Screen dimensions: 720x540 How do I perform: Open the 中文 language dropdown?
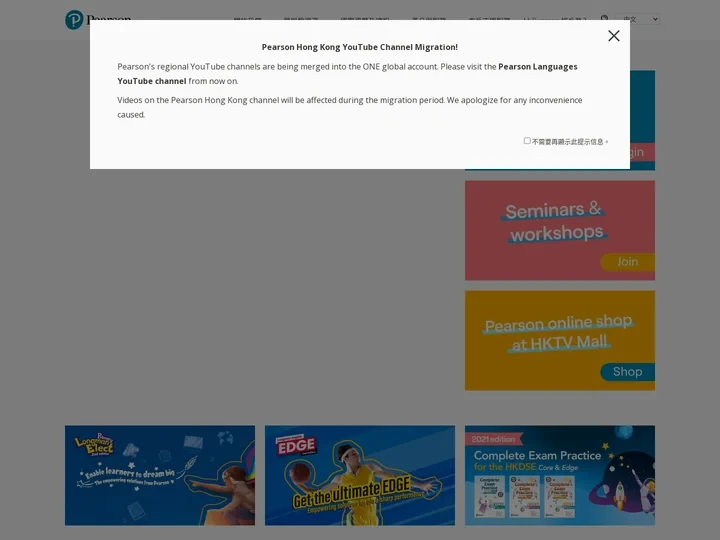click(x=638, y=19)
